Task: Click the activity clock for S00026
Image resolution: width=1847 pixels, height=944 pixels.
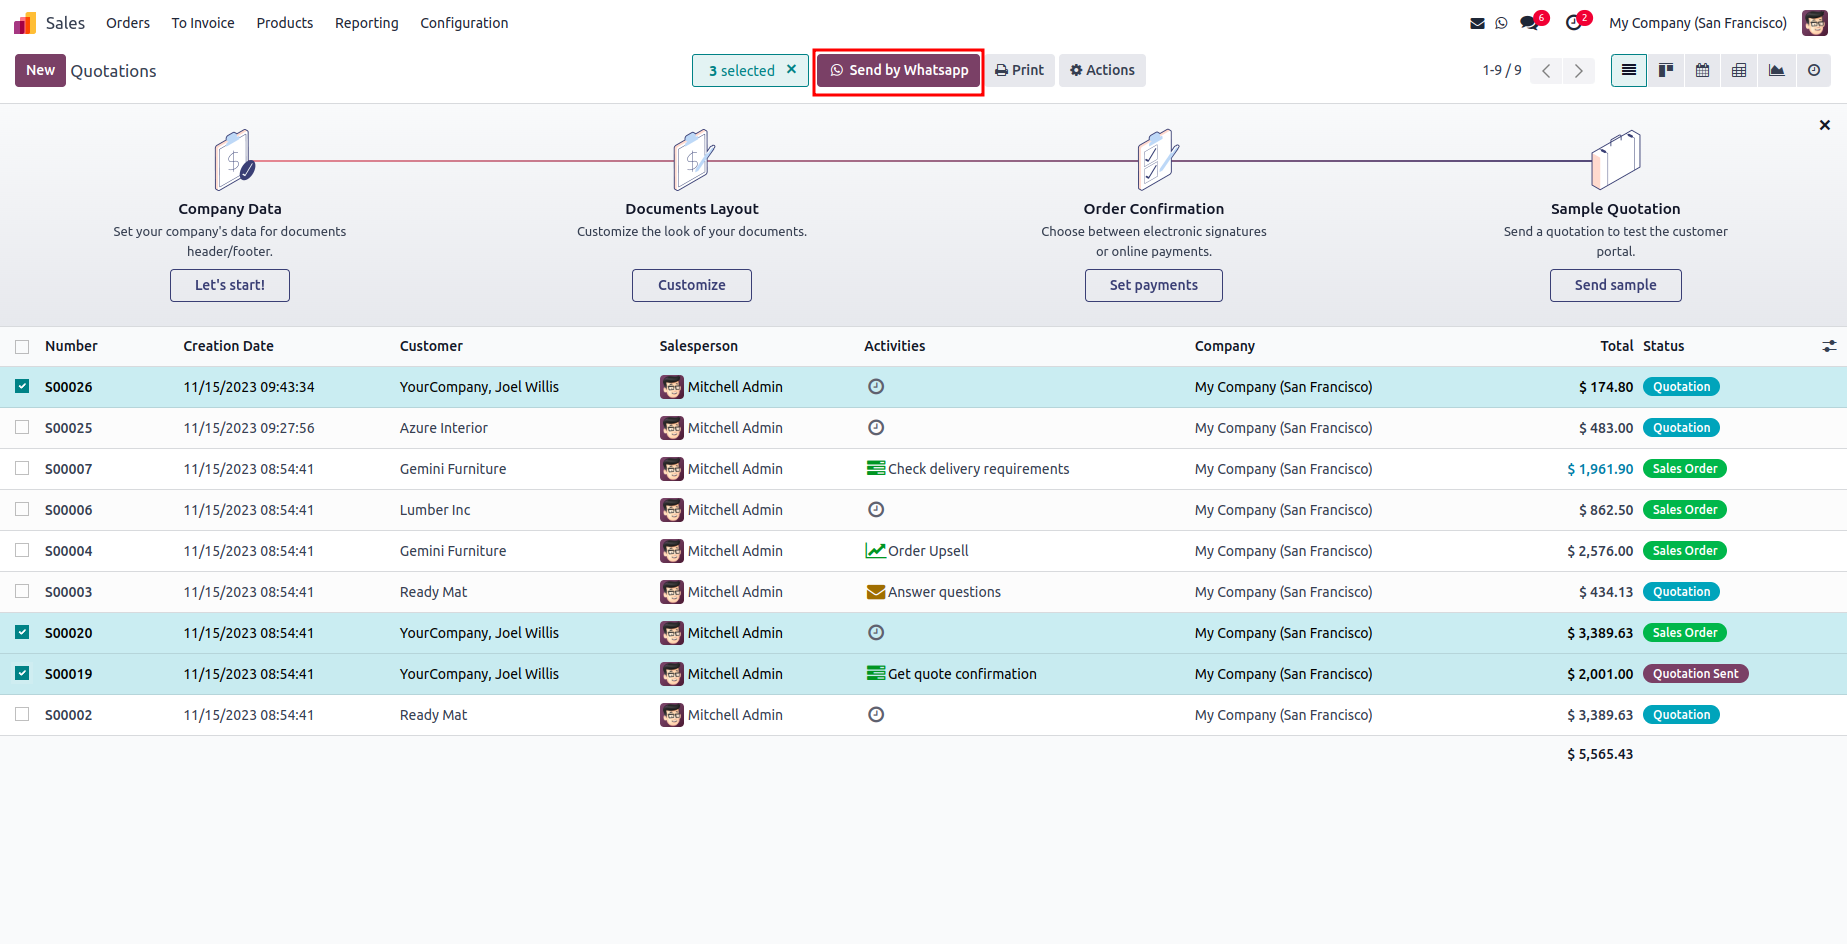Action: coord(876,387)
